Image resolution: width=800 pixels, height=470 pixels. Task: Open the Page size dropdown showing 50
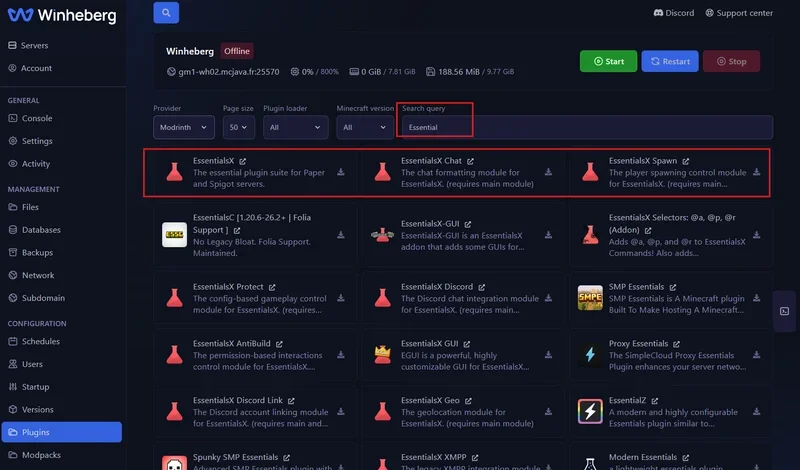[238, 127]
